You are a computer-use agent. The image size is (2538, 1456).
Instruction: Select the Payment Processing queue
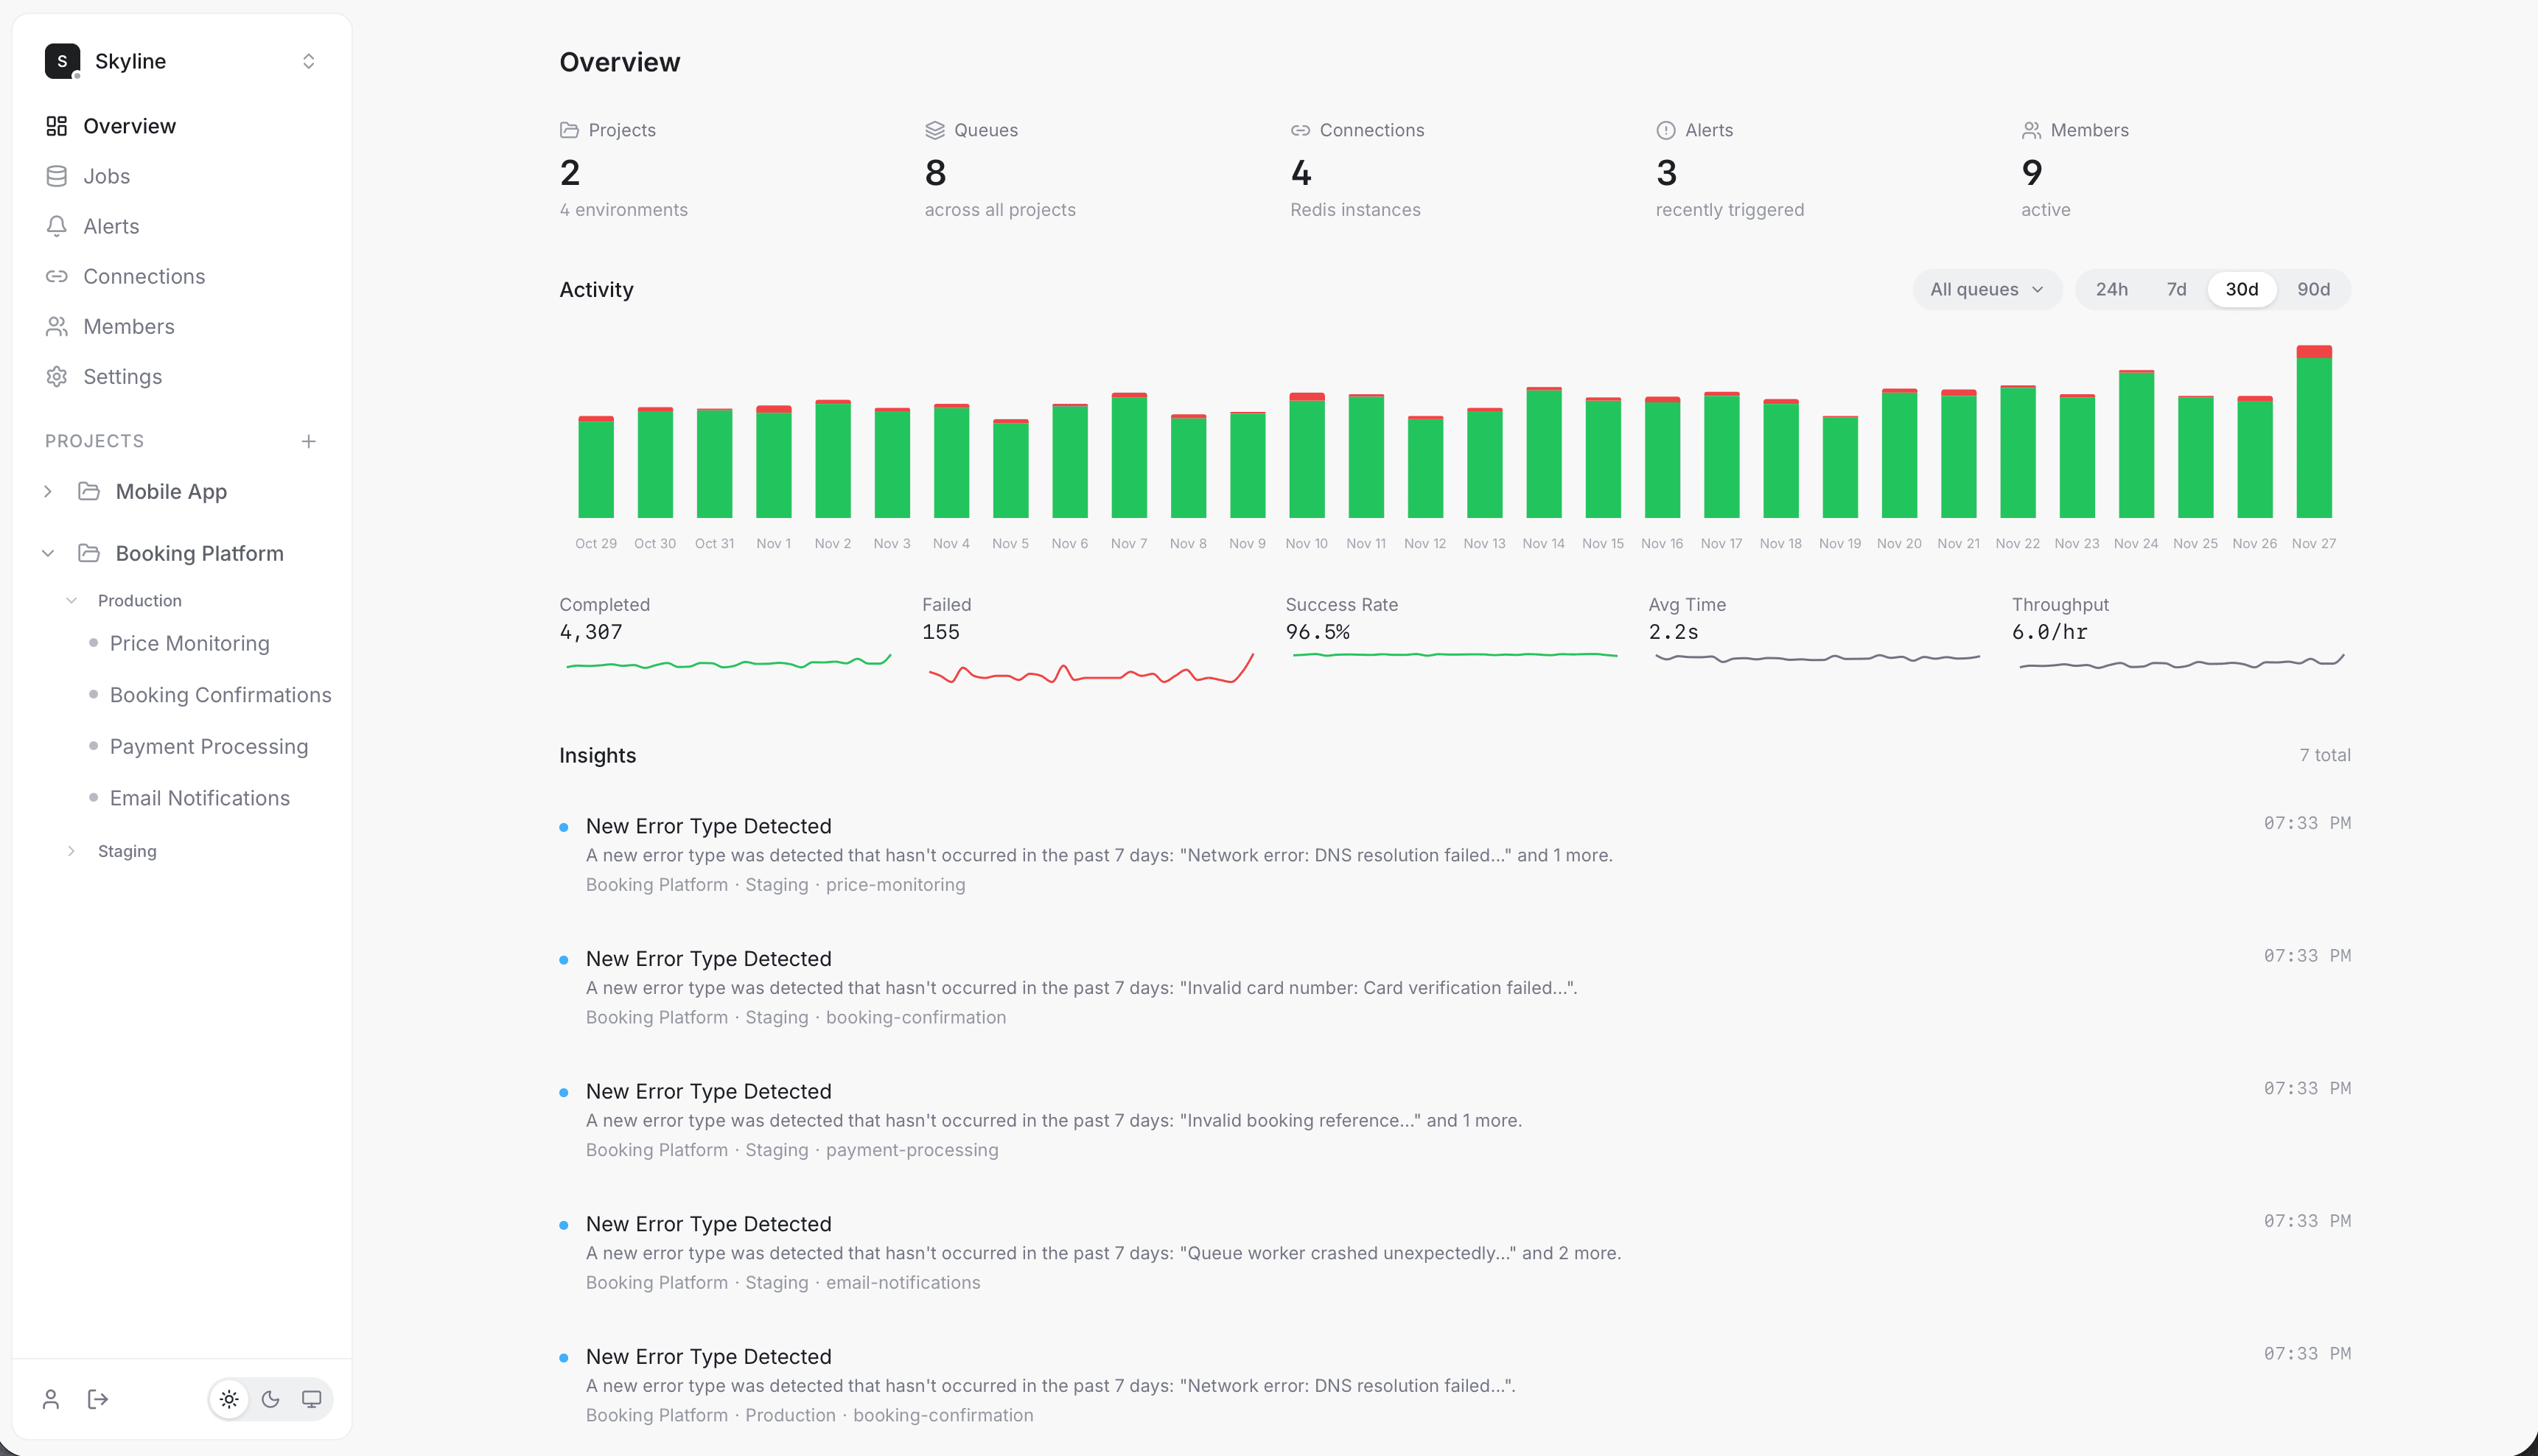(208, 746)
